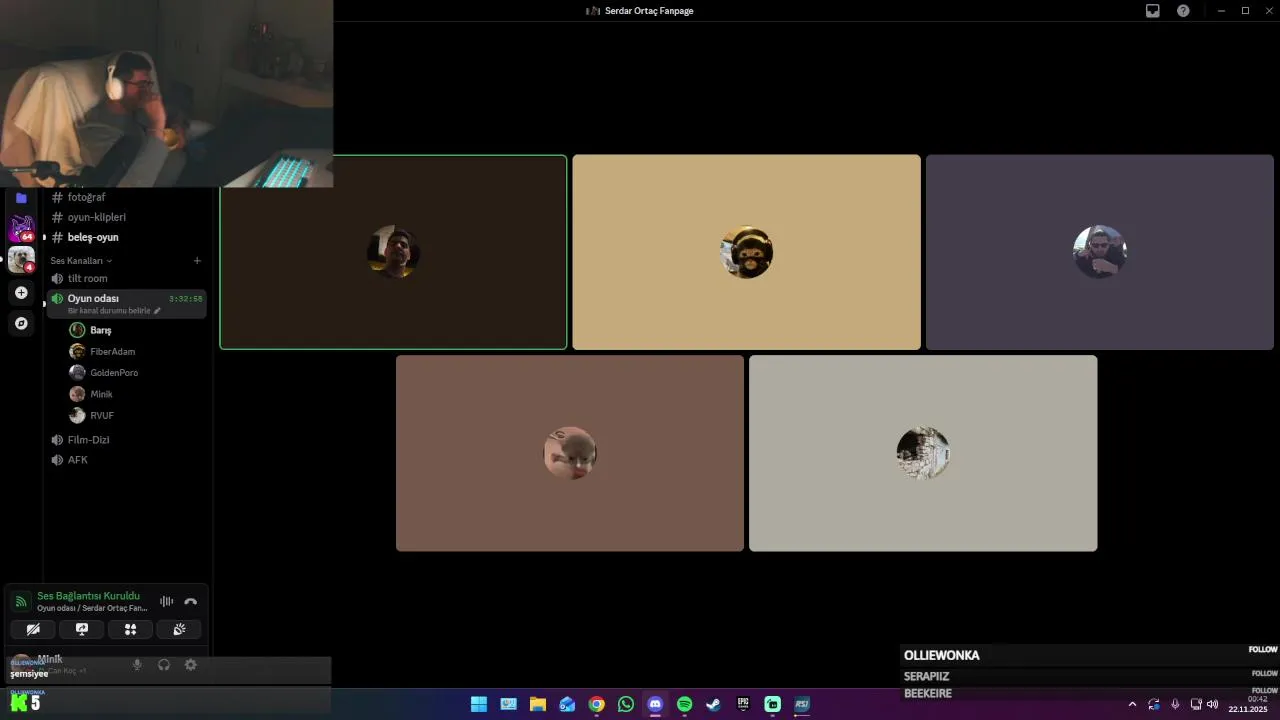Image resolution: width=1280 pixels, height=720 pixels.
Task: Open the soundboard button
Action: coord(179,629)
